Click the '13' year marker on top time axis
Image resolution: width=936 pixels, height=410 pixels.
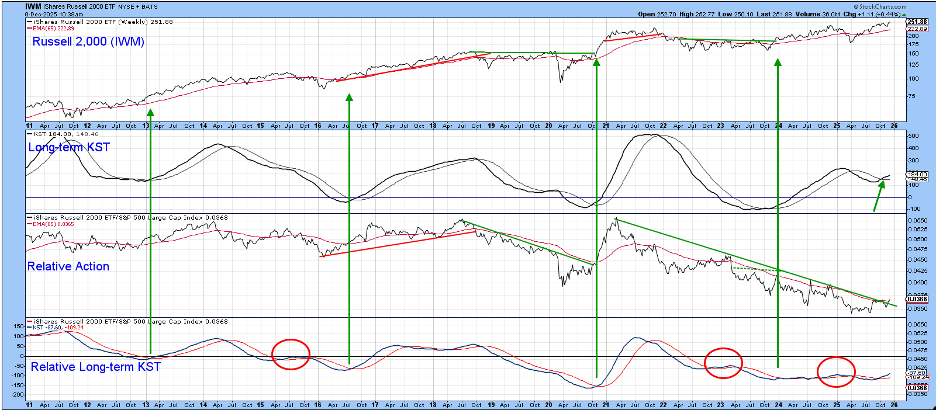point(148,127)
